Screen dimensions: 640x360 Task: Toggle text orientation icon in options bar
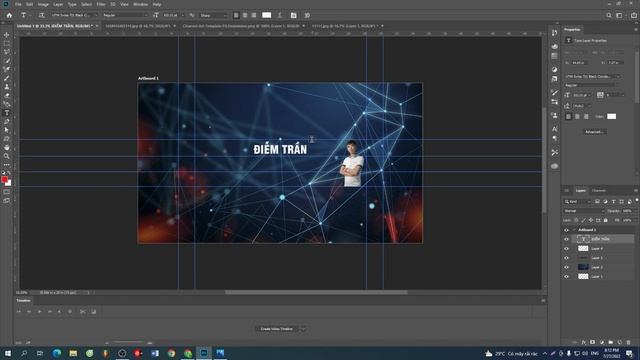point(41,15)
